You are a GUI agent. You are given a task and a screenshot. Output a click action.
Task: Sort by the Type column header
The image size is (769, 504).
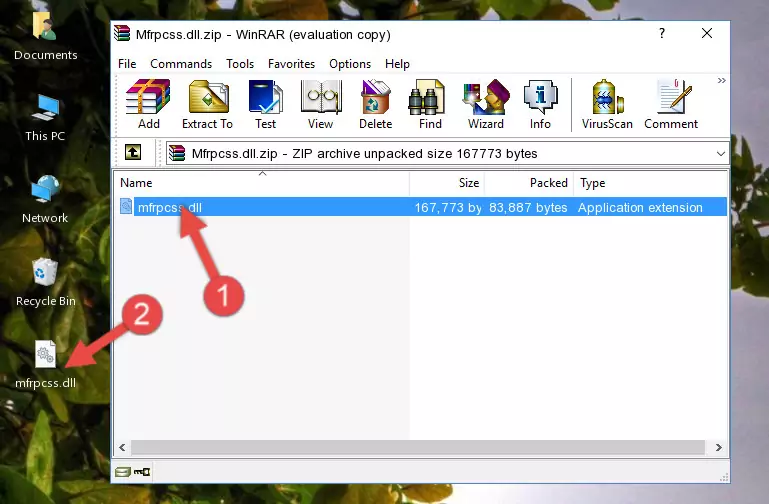tap(650, 183)
